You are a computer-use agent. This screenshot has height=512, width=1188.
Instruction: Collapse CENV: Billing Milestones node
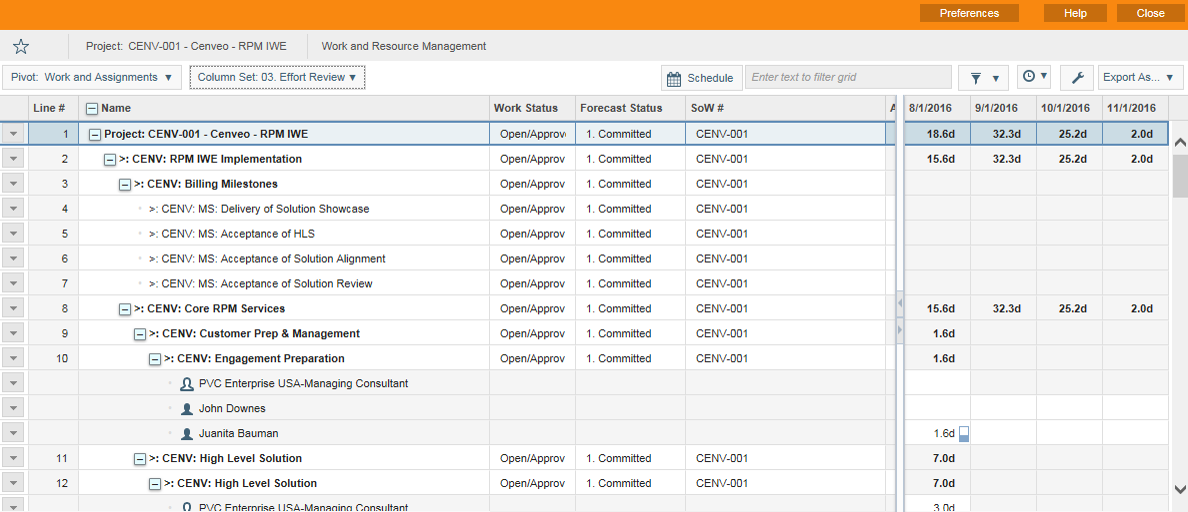[x=125, y=184]
